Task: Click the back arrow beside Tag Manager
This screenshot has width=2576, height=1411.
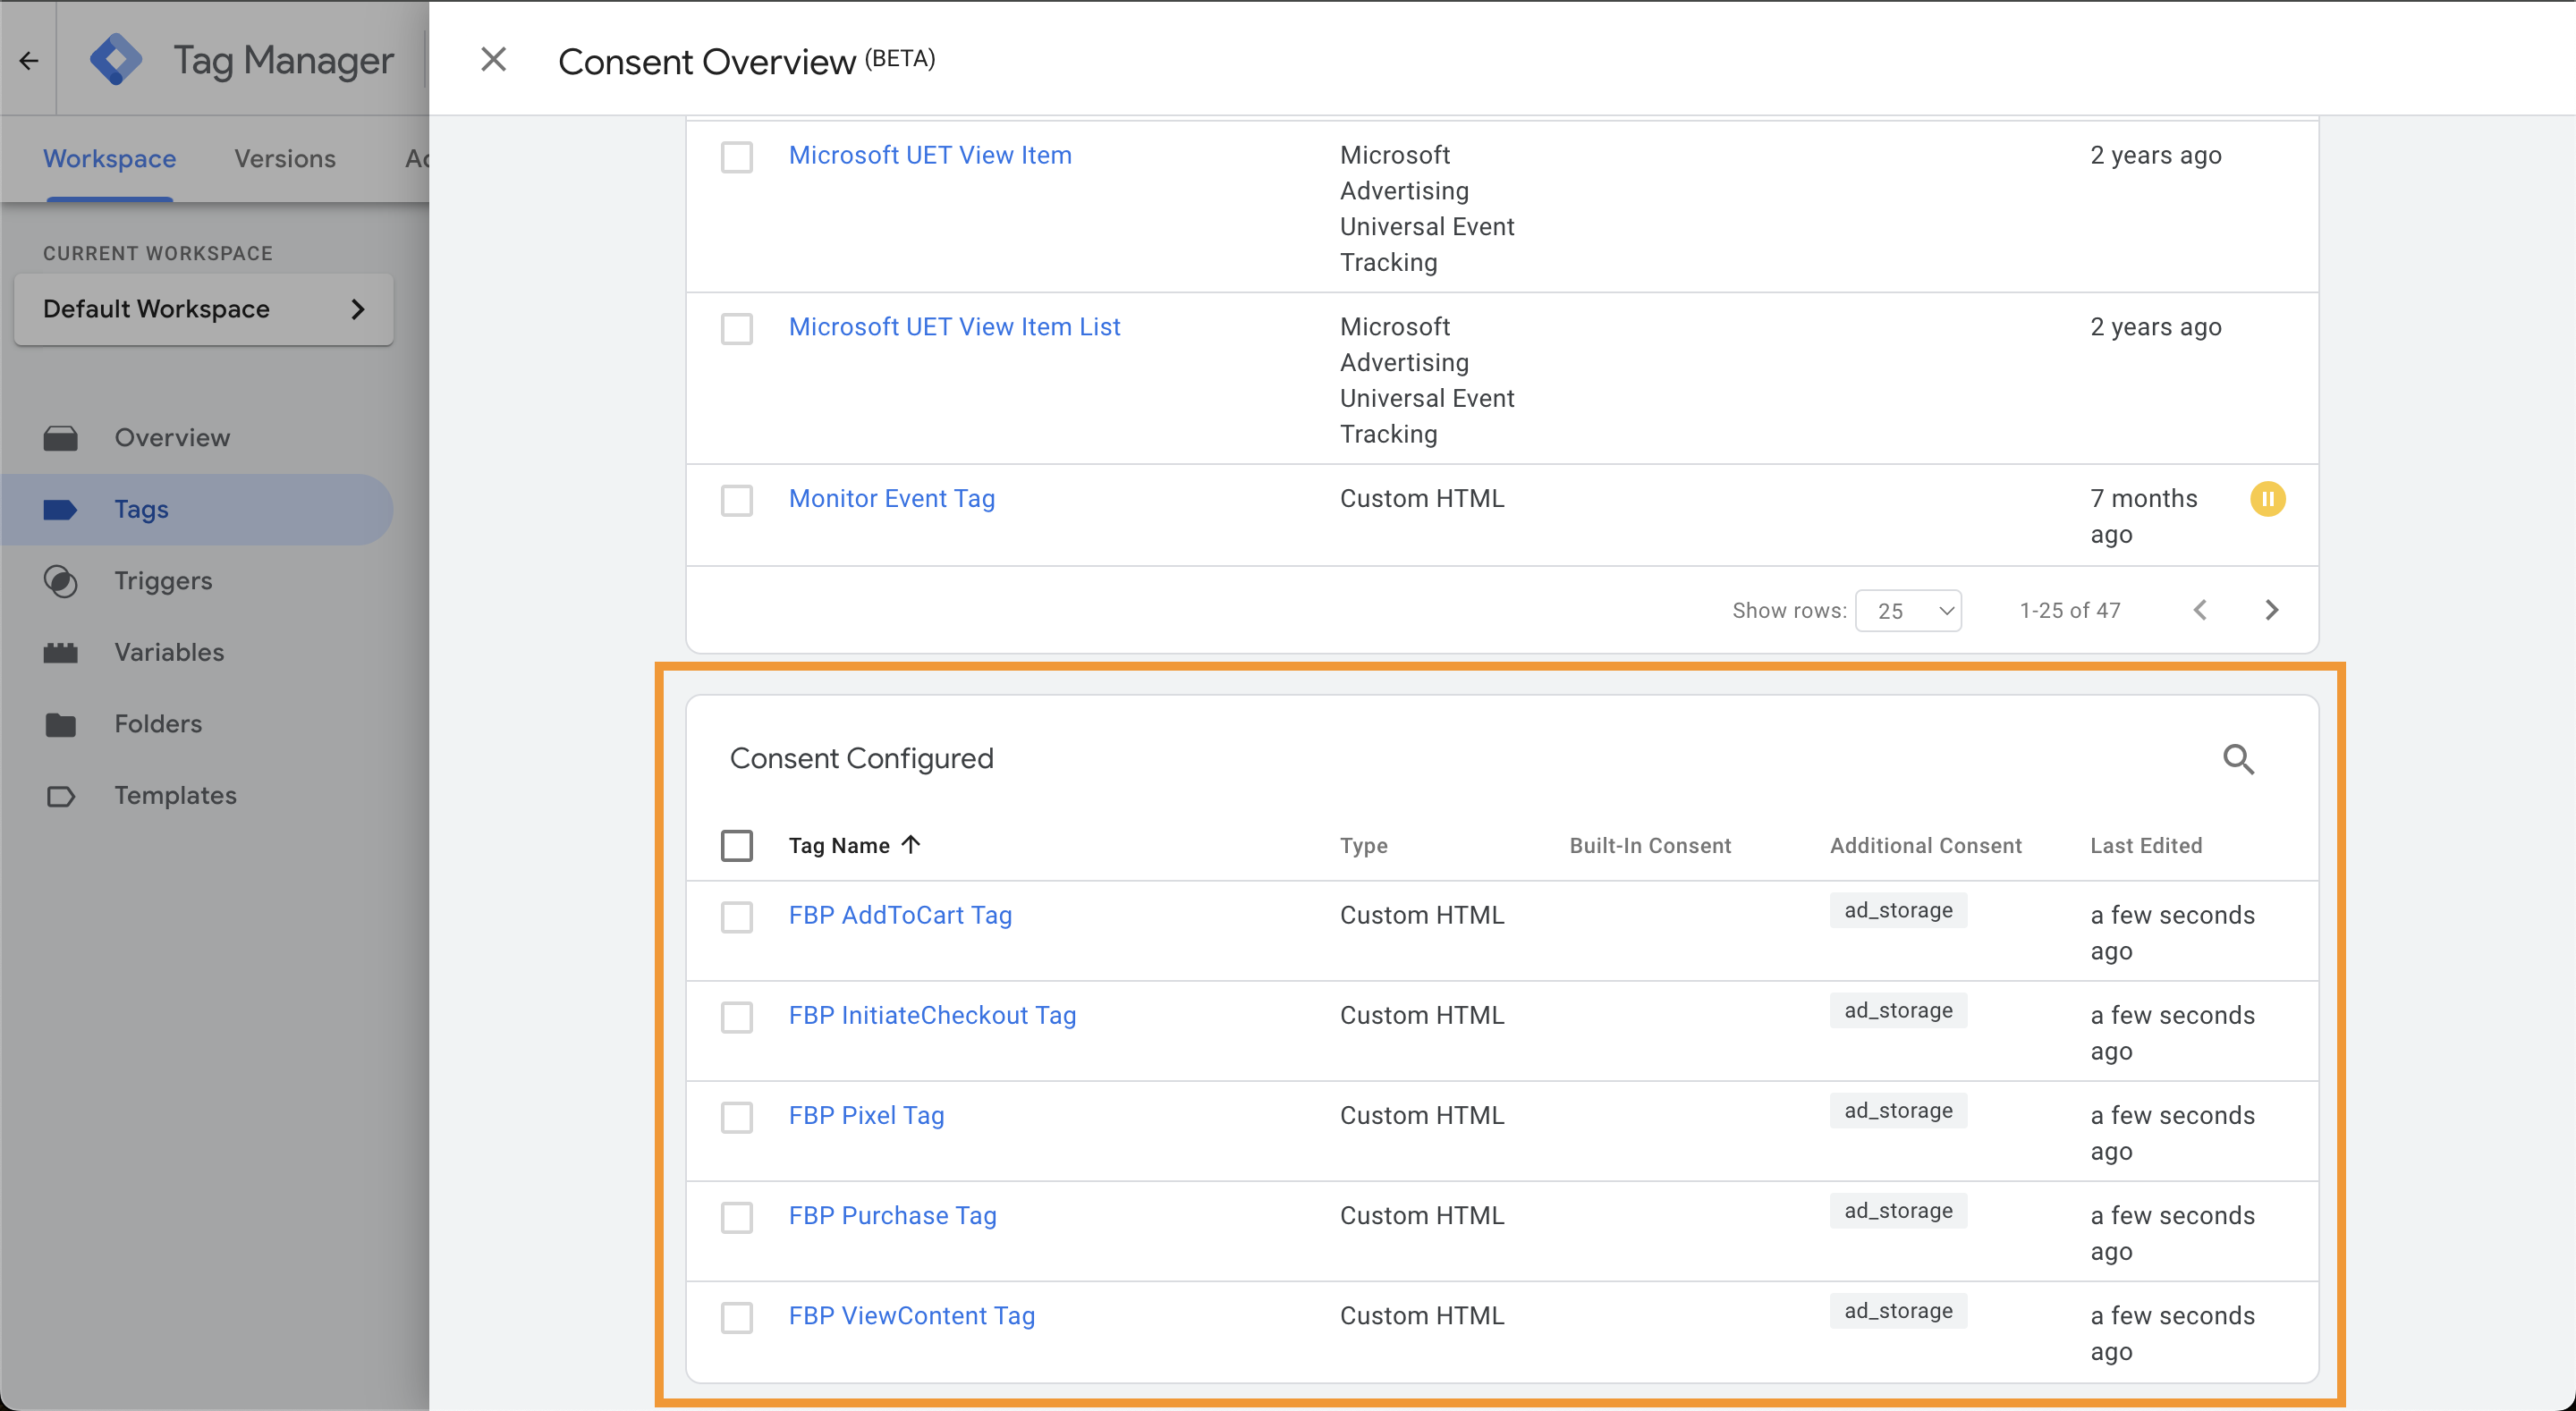Action: 29,61
